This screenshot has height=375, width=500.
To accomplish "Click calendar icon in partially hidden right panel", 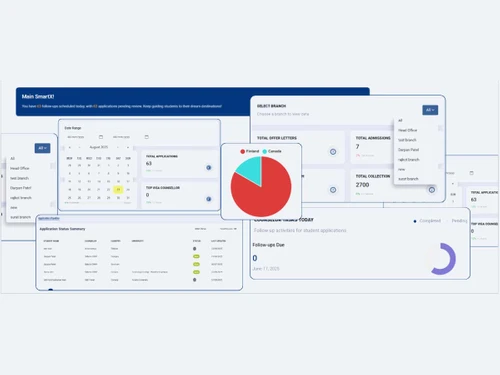I will 471,173.
